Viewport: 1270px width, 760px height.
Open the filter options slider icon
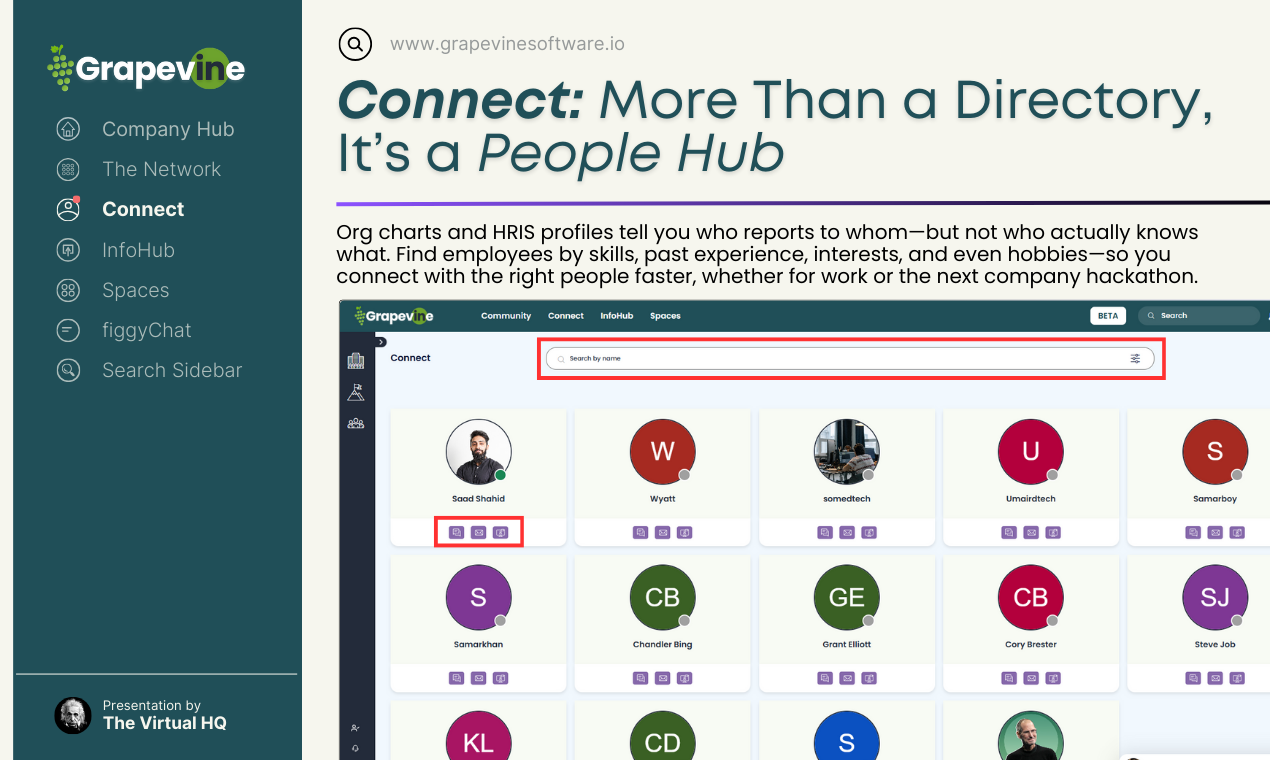pyautogui.click(x=1135, y=358)
